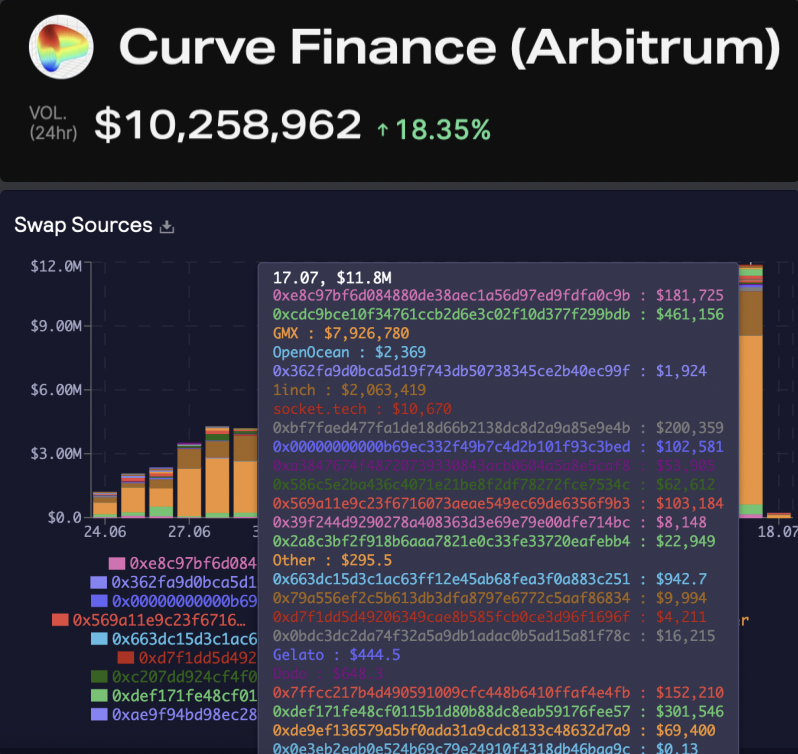Click the small 18.07 bar
Image resolution: width=798 pixels, height=754 pixels.
tap(779, 515)
